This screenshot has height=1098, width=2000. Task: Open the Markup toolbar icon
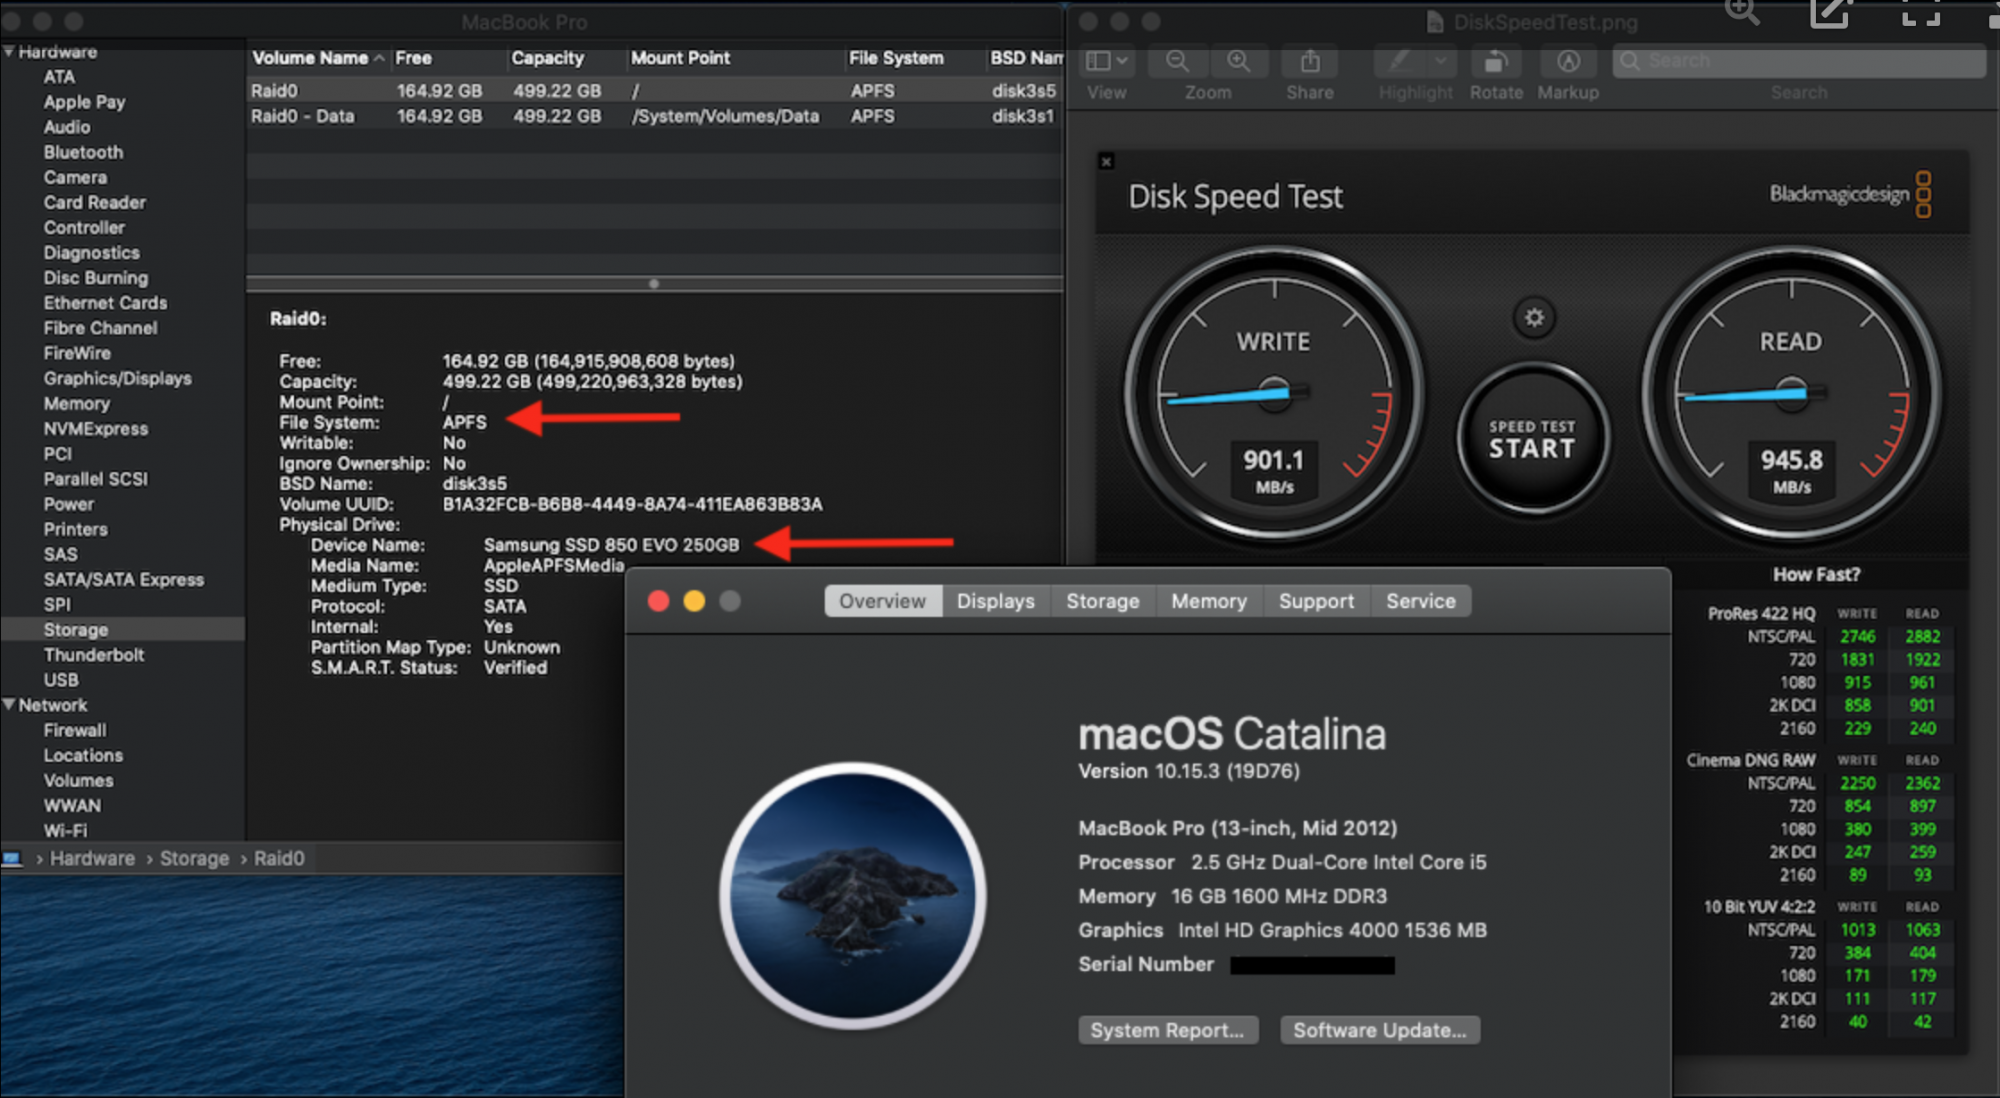[x=1568, y=62]
